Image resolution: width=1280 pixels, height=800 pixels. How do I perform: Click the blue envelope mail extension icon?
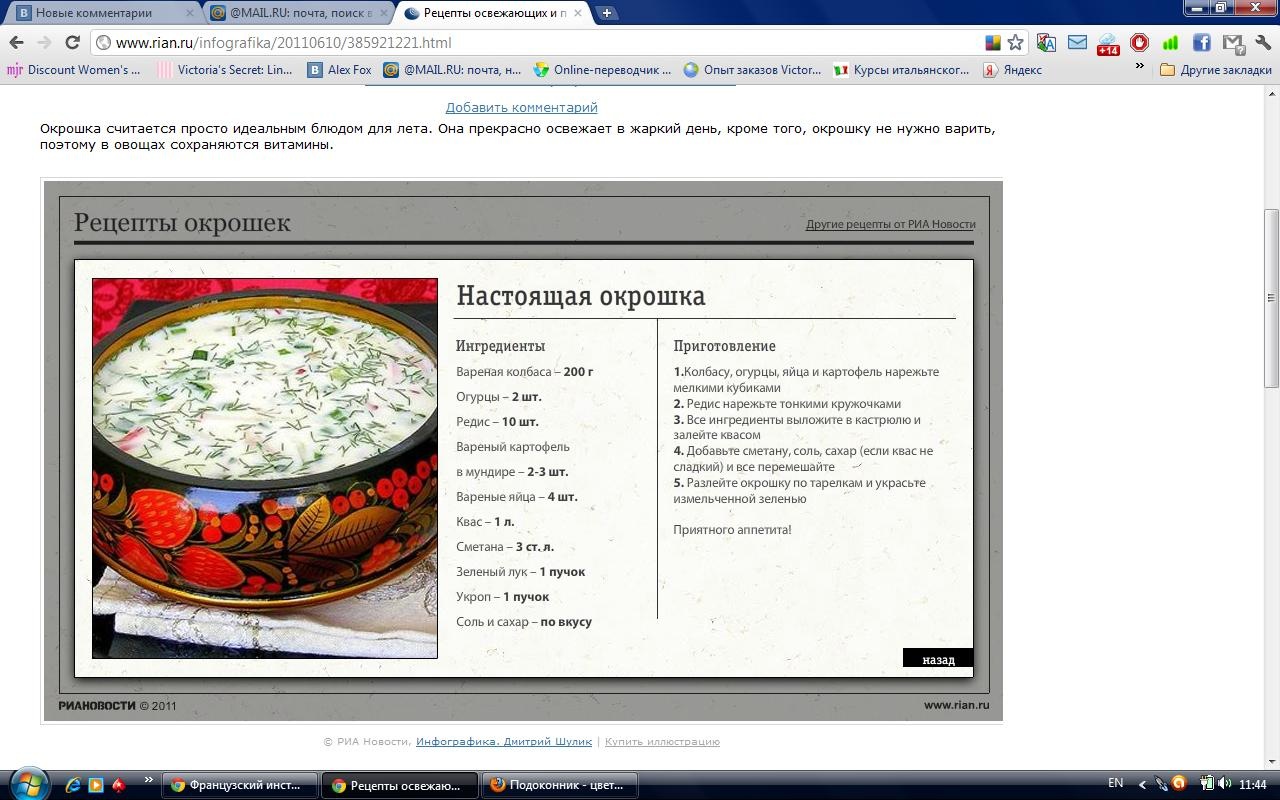coord(1077,43)
